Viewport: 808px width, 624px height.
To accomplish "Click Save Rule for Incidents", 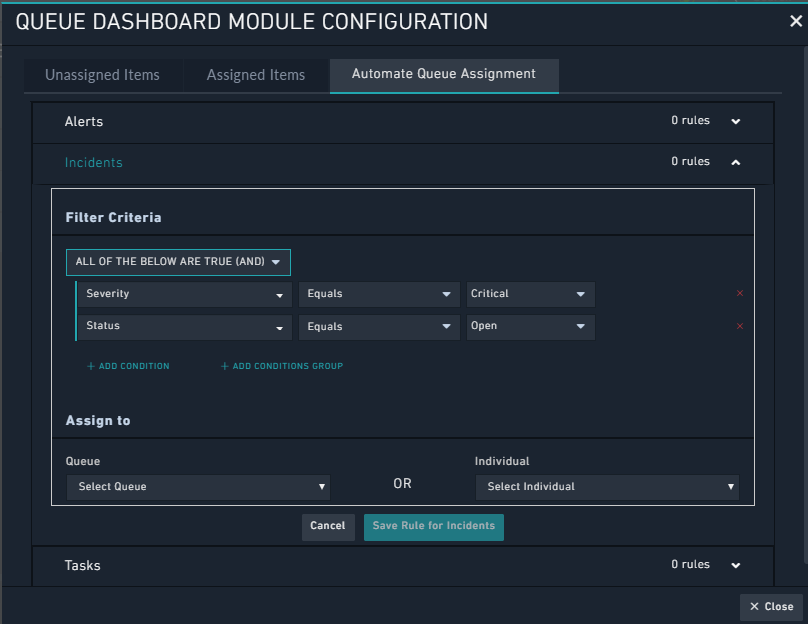I will 434,527.
